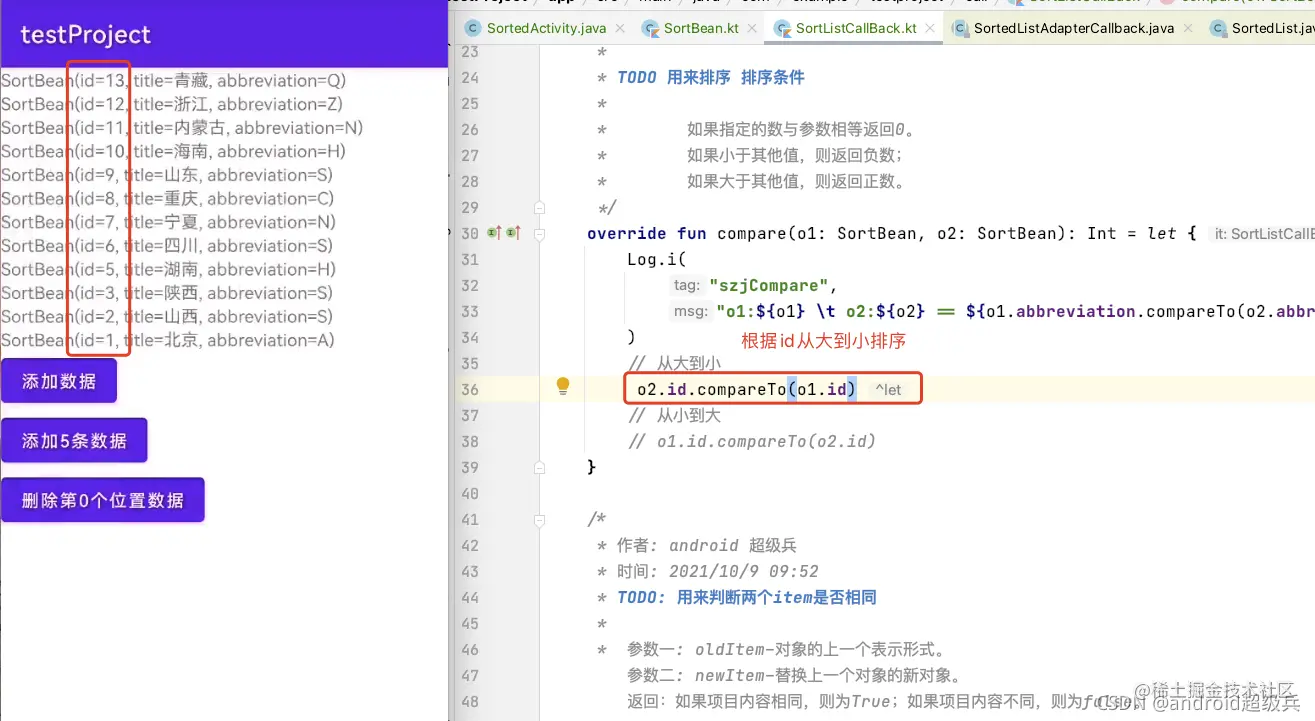The width and height of the screenshot is (1315, 721).
Task: Collapse the comment block starting at line 41
Action: (x=539, y=520)
